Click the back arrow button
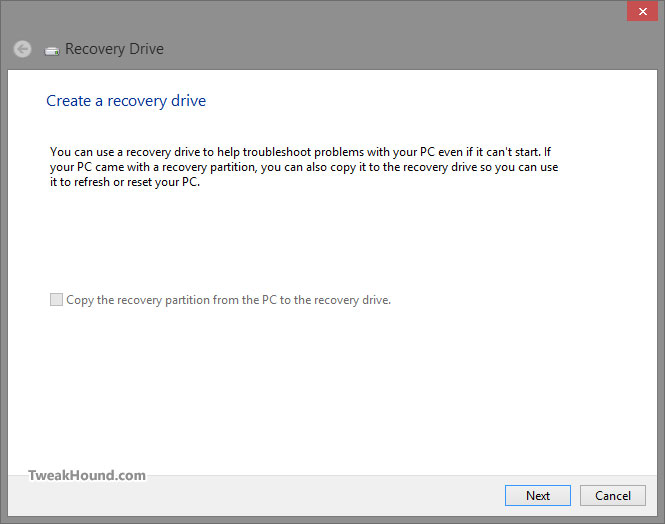 coord(22,49)
